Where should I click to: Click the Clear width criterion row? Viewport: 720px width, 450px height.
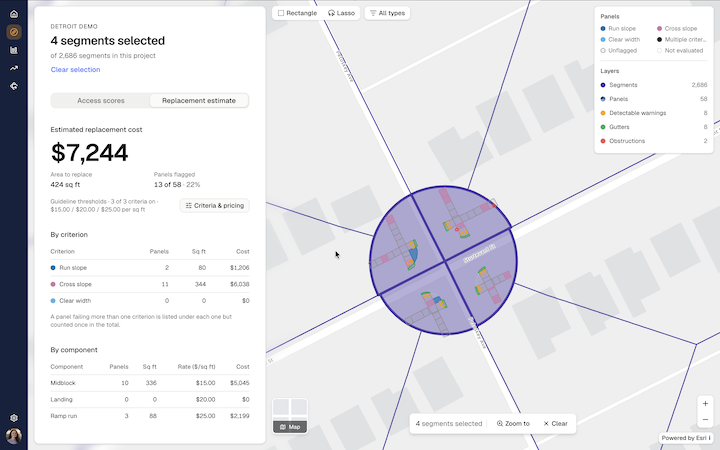(150, 301)
